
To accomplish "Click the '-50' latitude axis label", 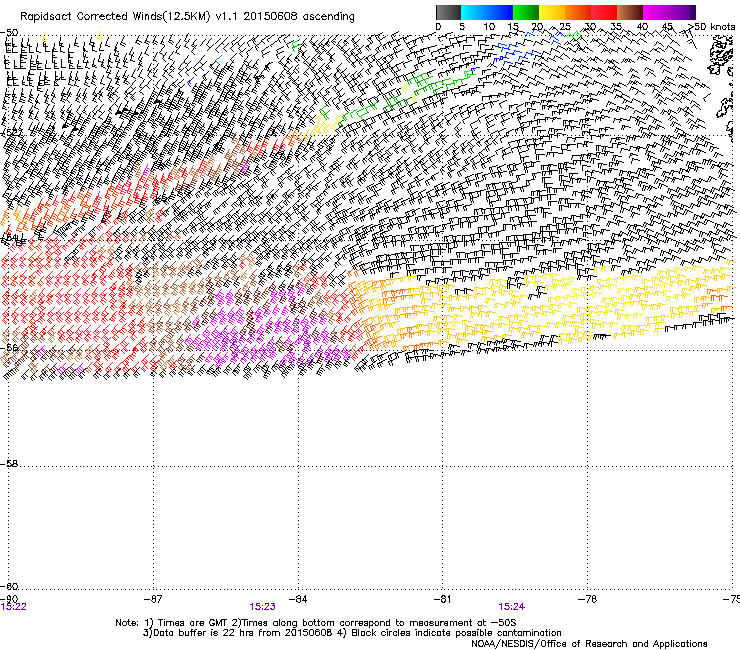I will [9, 33].
